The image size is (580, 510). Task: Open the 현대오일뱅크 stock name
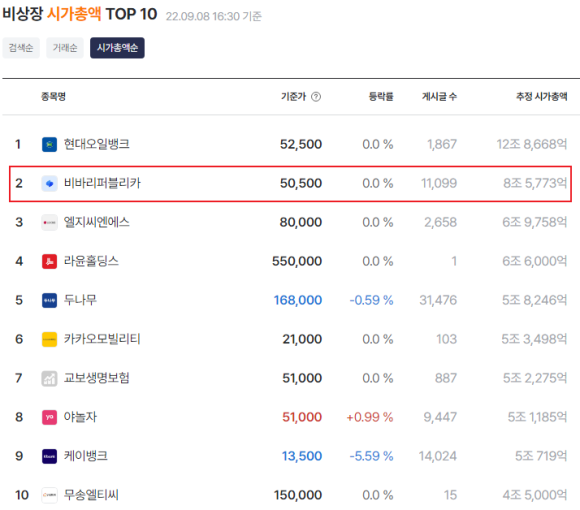97,144
